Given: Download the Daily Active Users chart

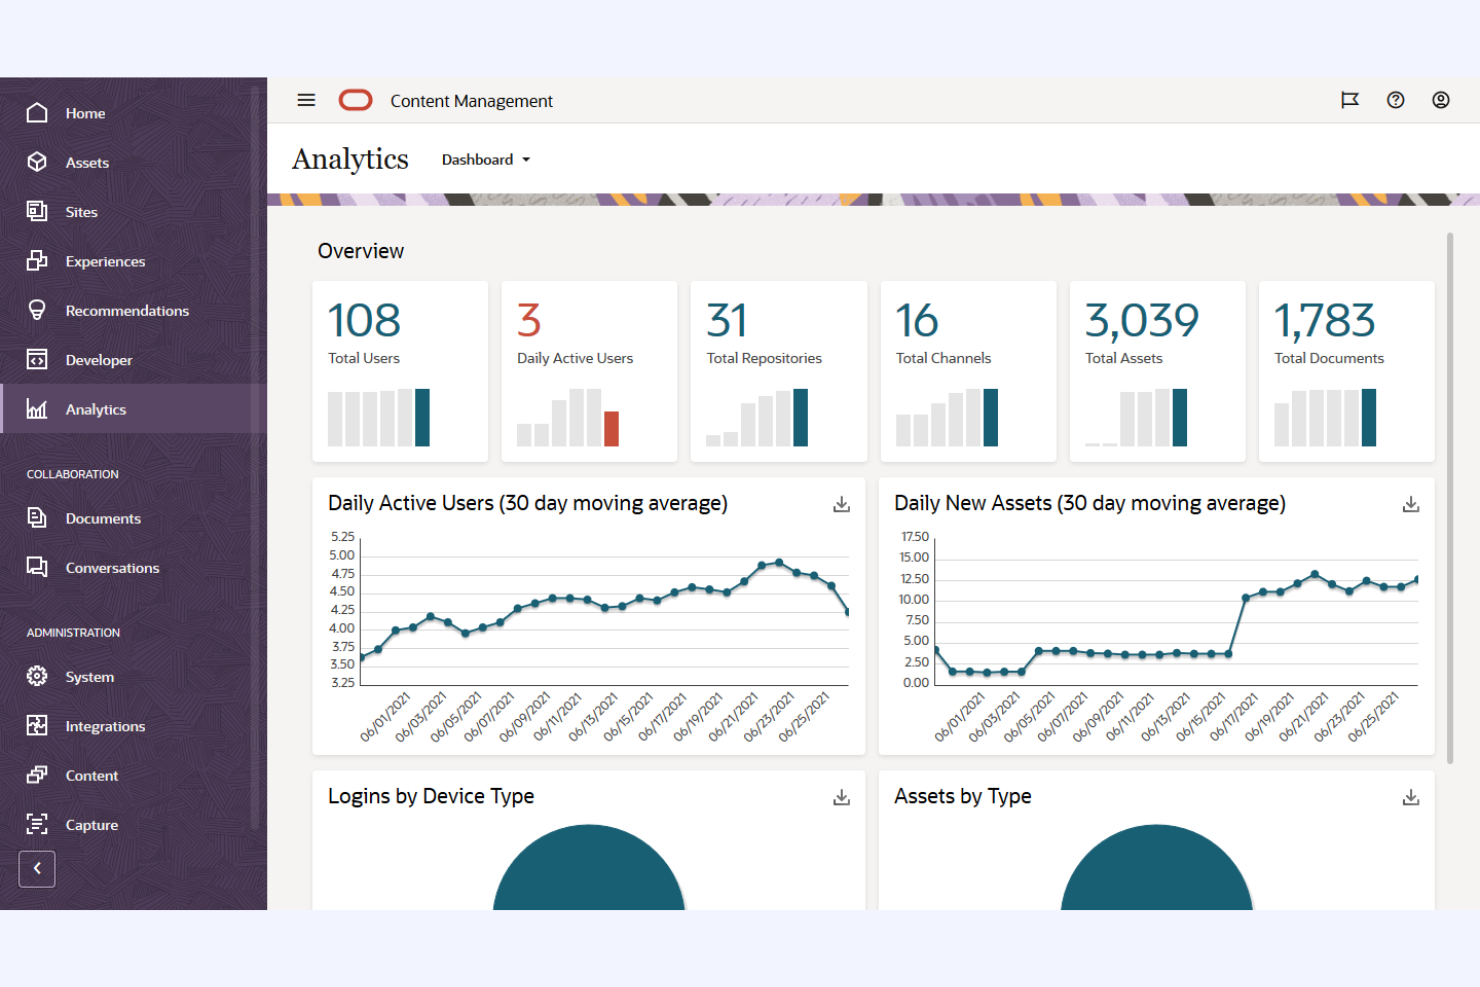Looking at the screenshot, I should [x=841, y=504].
